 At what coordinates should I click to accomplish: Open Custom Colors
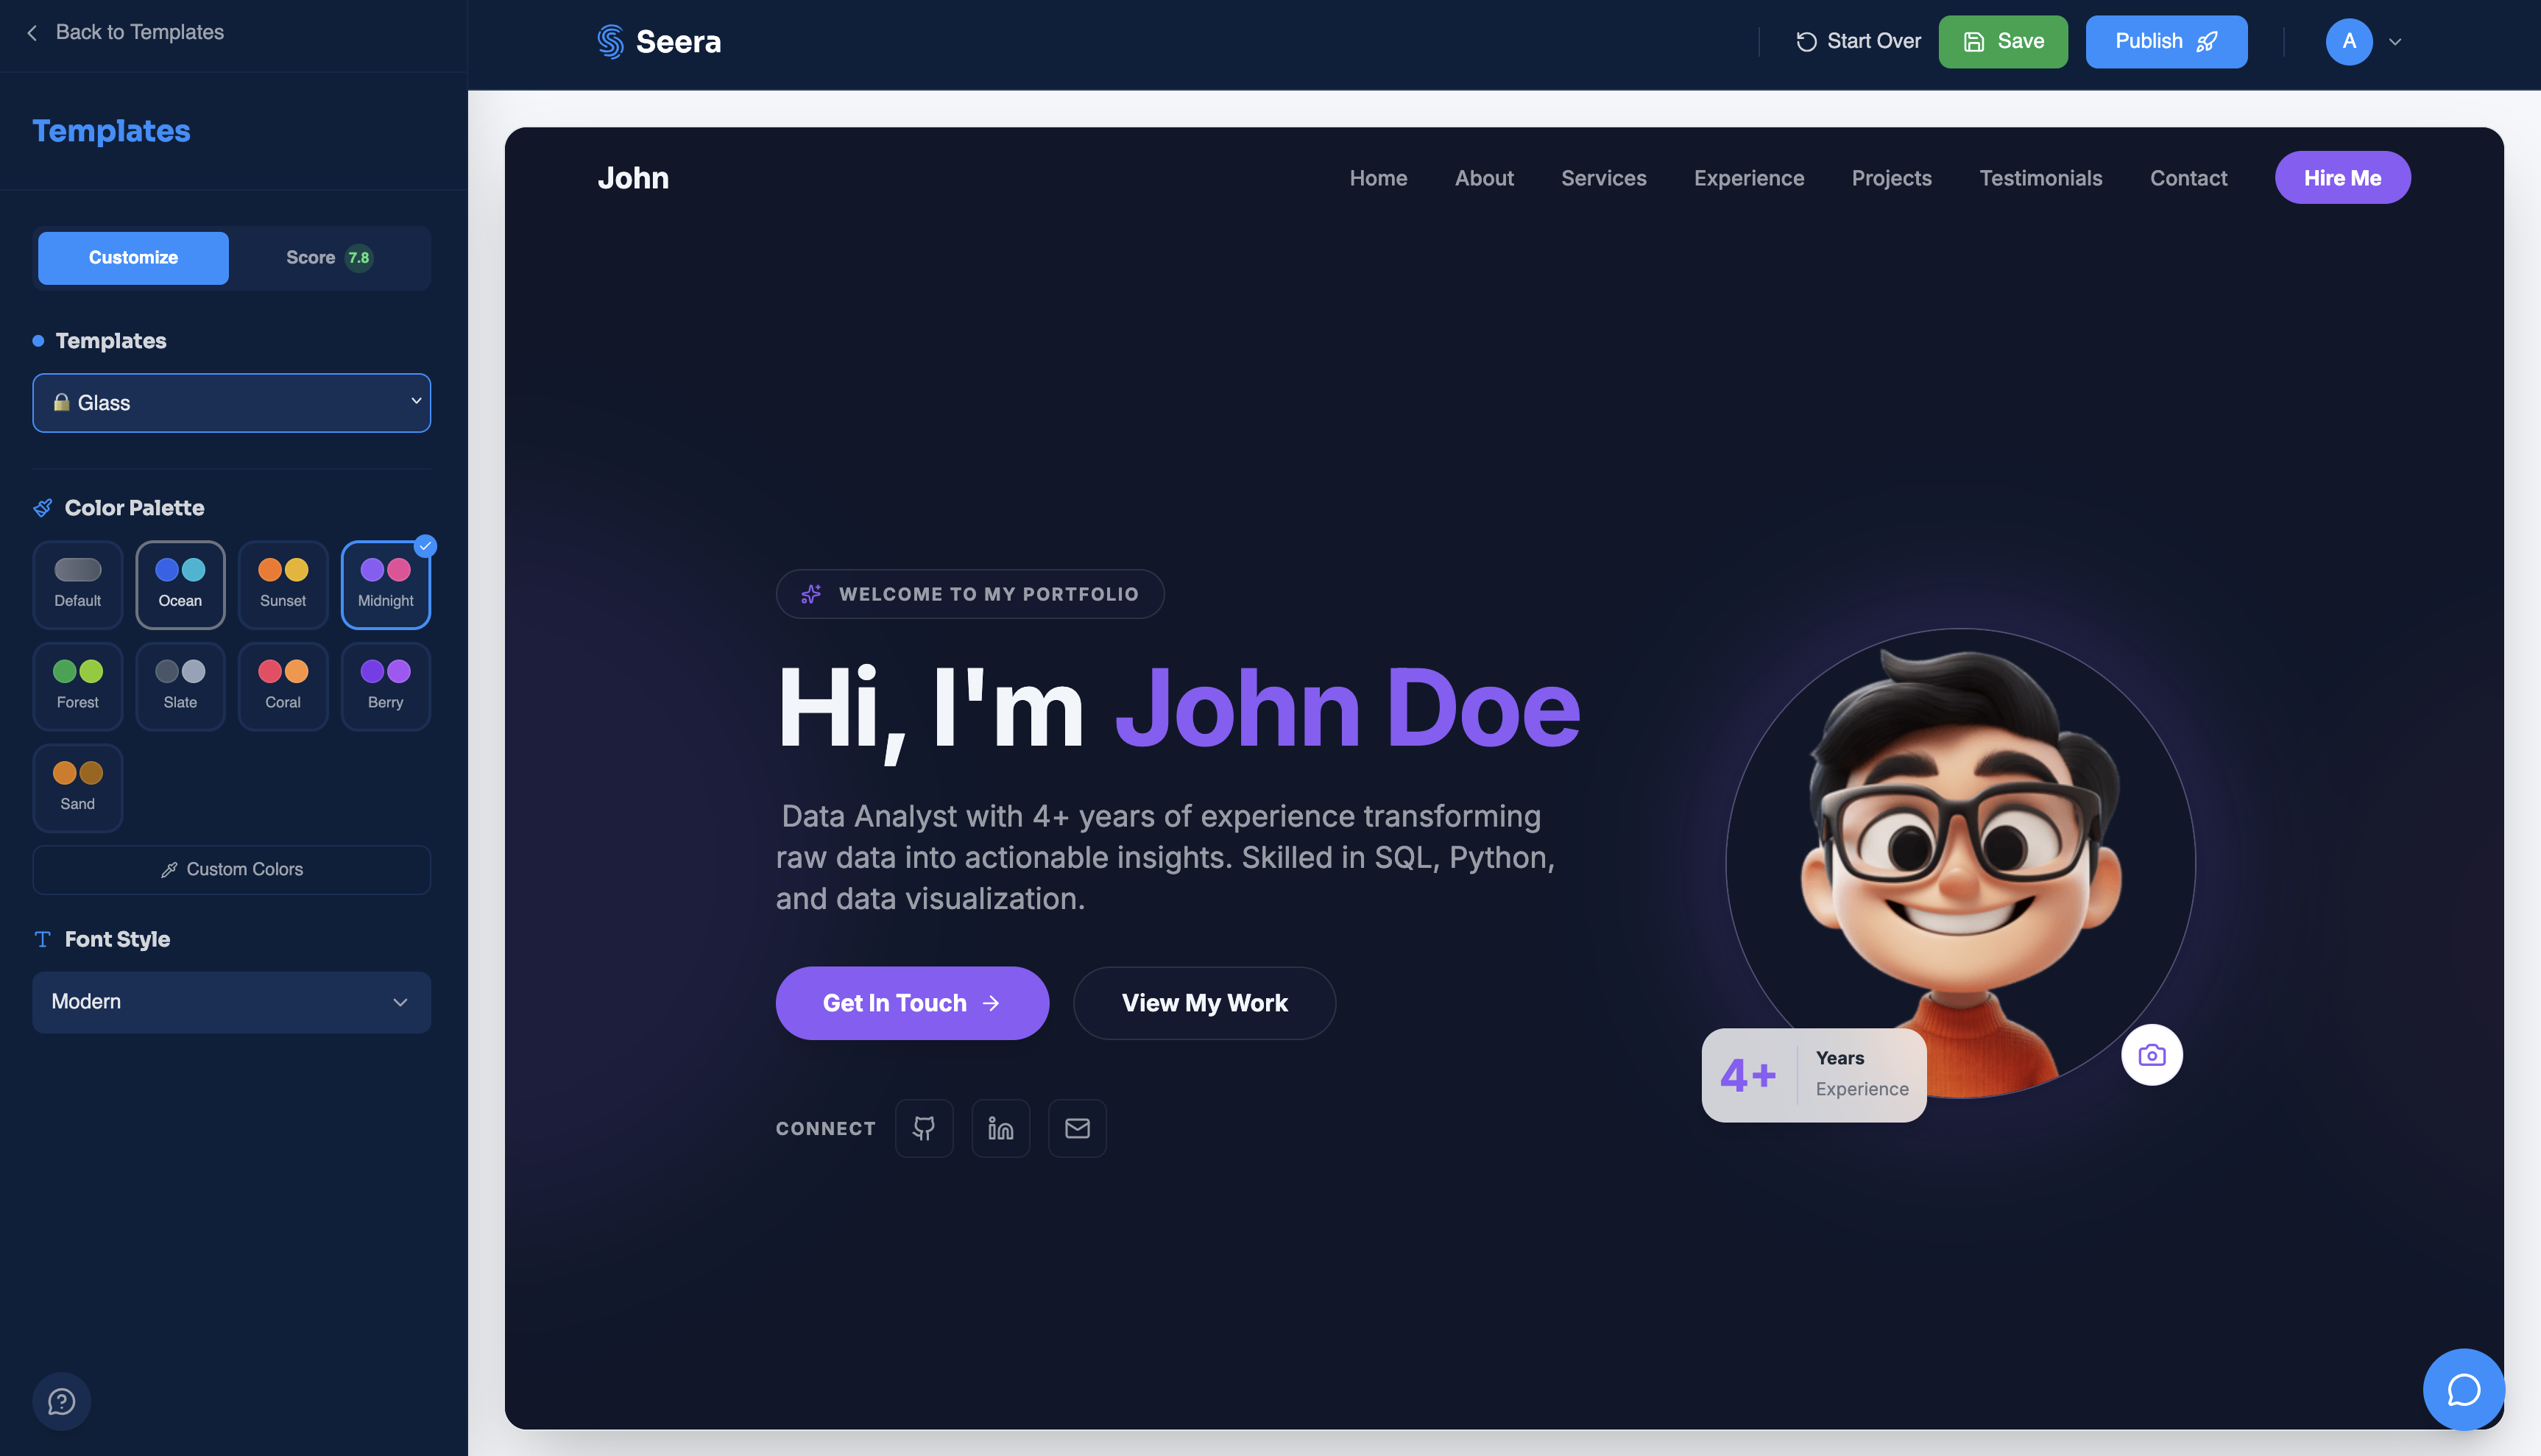(x=232, y=869)
